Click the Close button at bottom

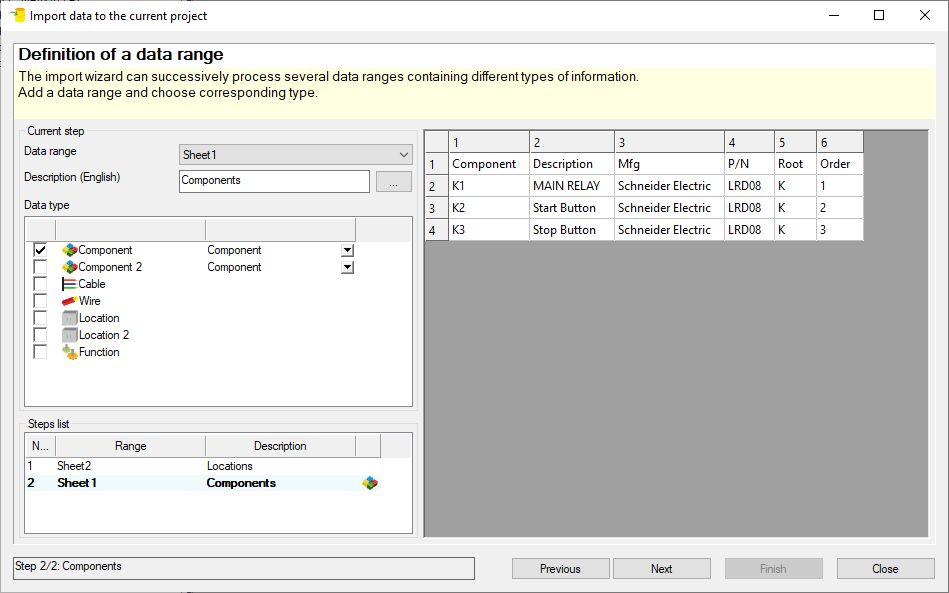[x=885, y=569]
